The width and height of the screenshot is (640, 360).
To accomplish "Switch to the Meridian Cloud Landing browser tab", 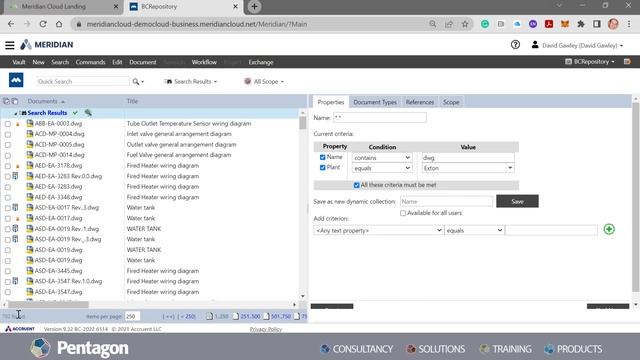I will [54, 7].
